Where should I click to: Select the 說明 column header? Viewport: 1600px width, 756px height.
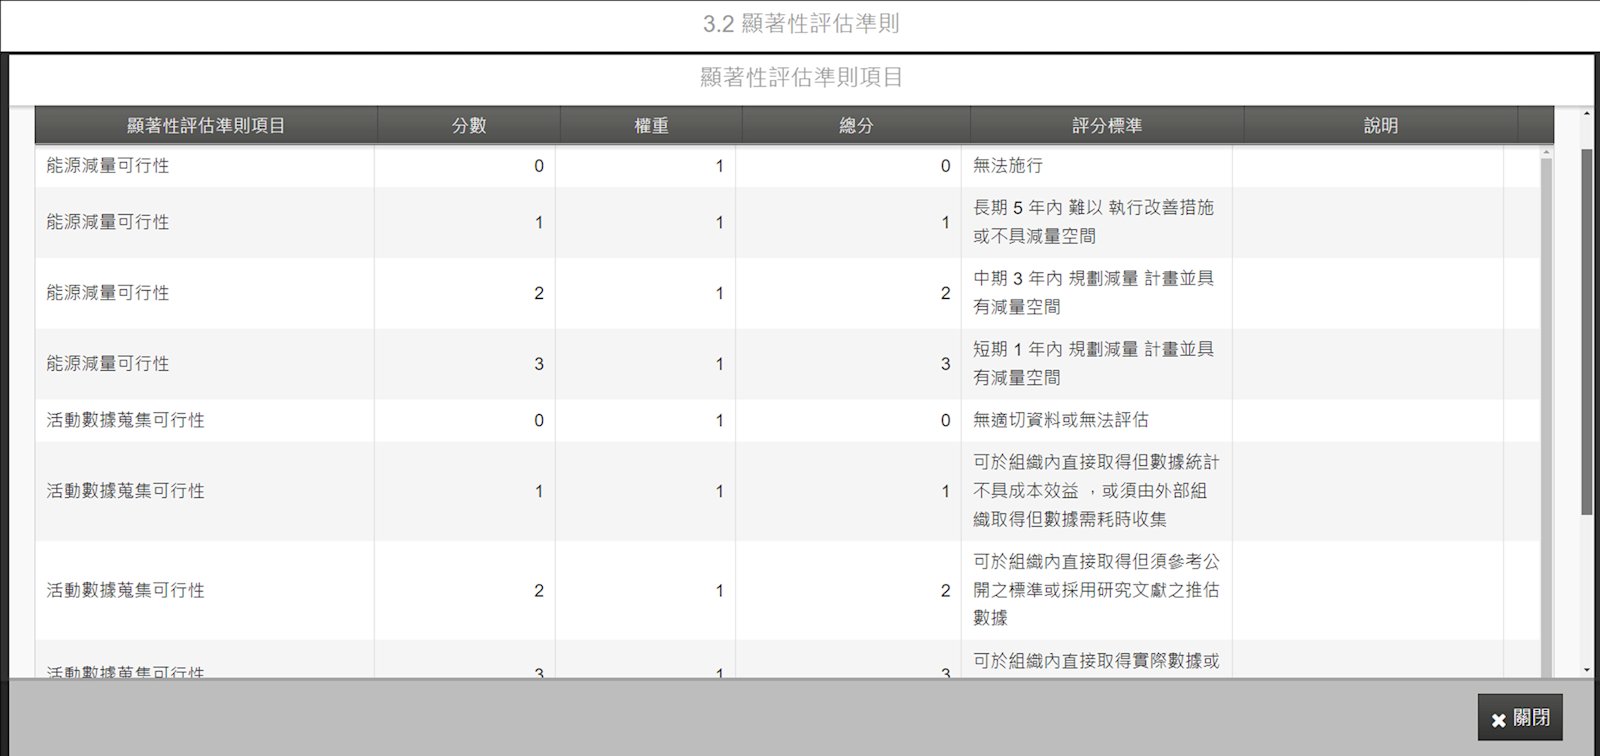coord(1380,126)
